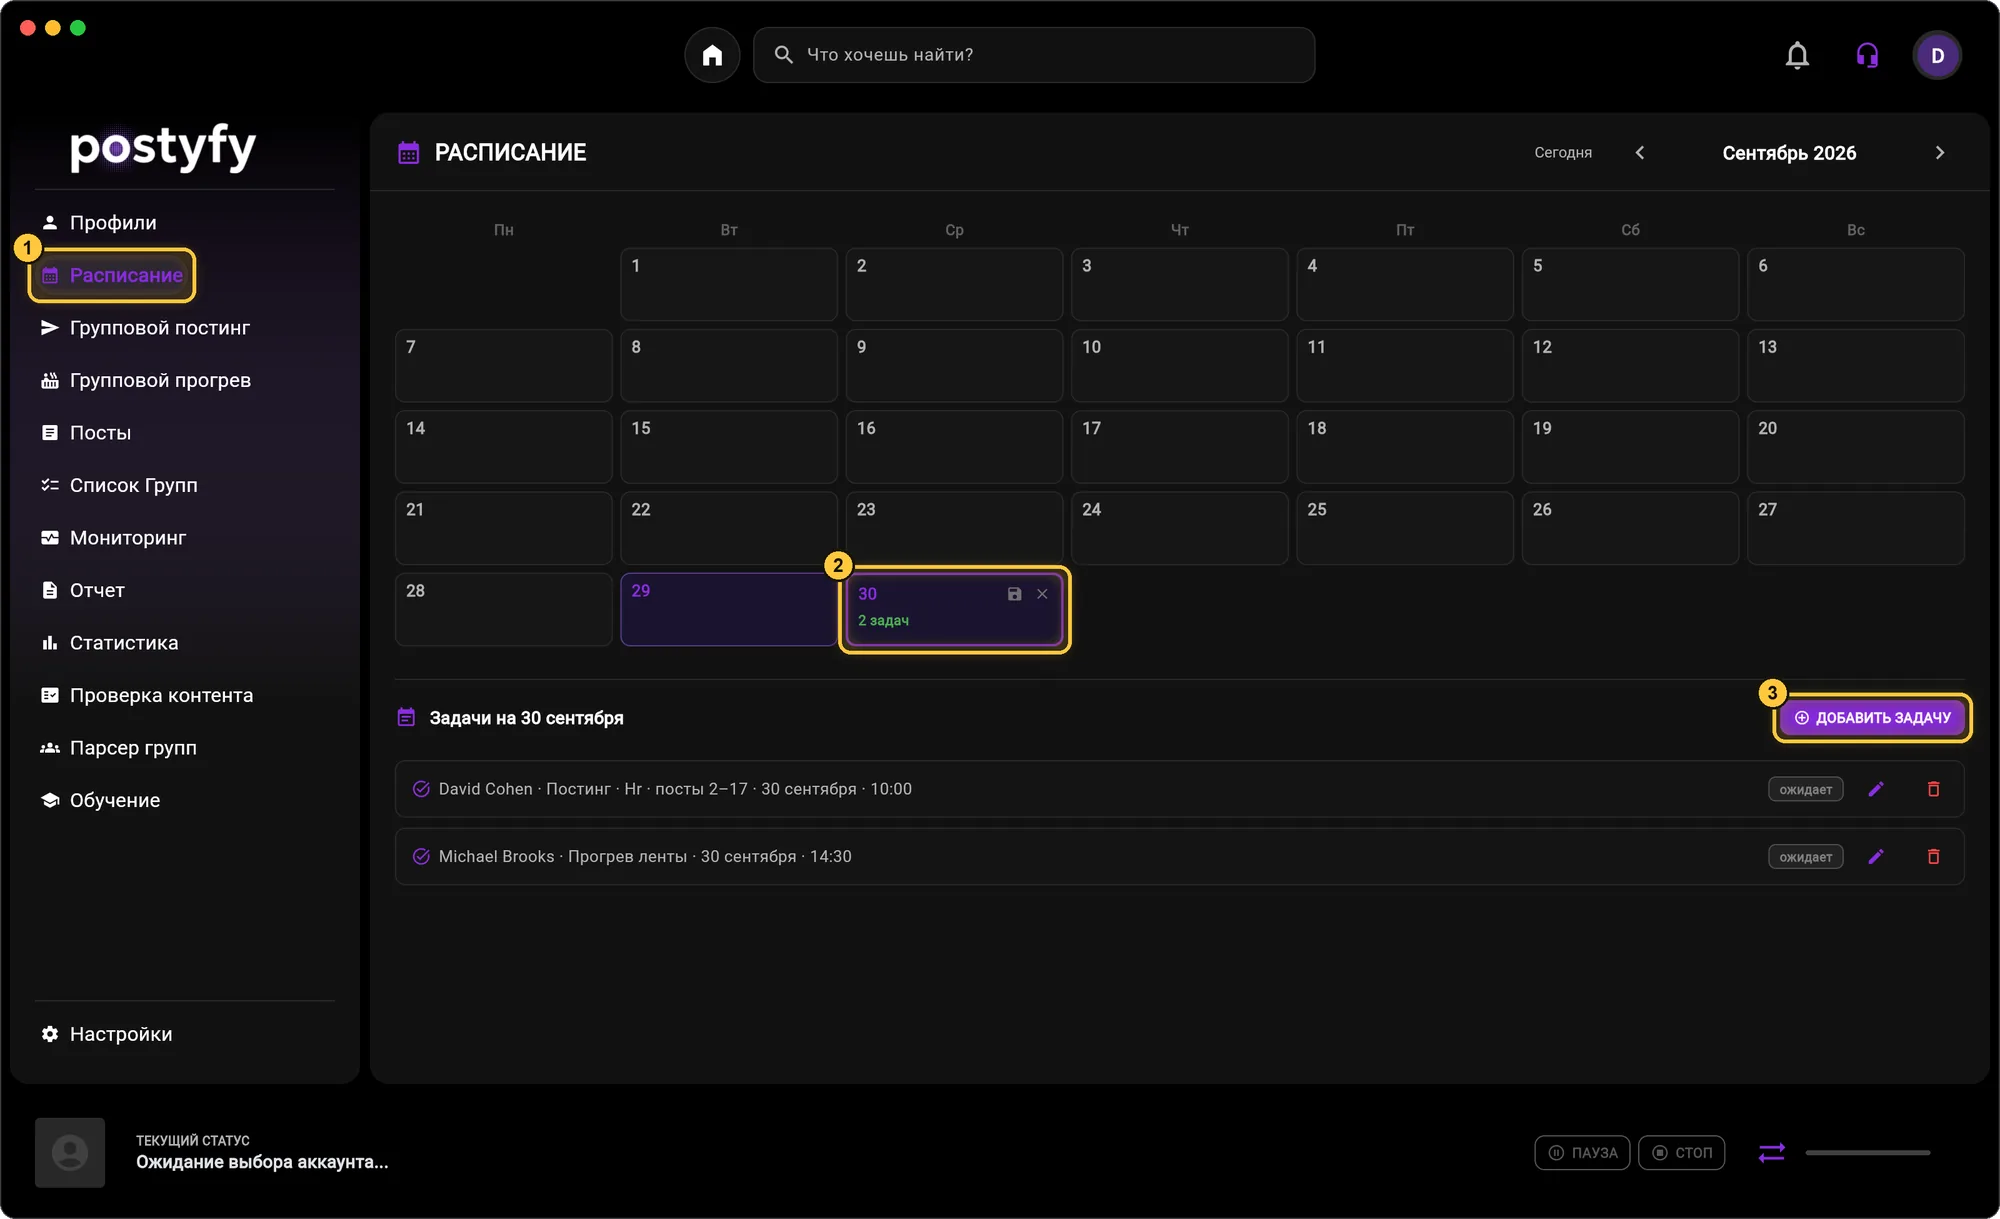This screenshot has width=2000, height=1219.
Task: Open the home page icon
Action: pos(712,55)
